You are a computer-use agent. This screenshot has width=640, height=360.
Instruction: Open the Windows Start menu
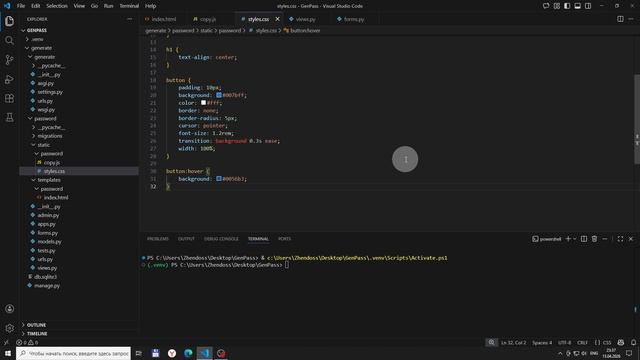click(x=8, y=353)
